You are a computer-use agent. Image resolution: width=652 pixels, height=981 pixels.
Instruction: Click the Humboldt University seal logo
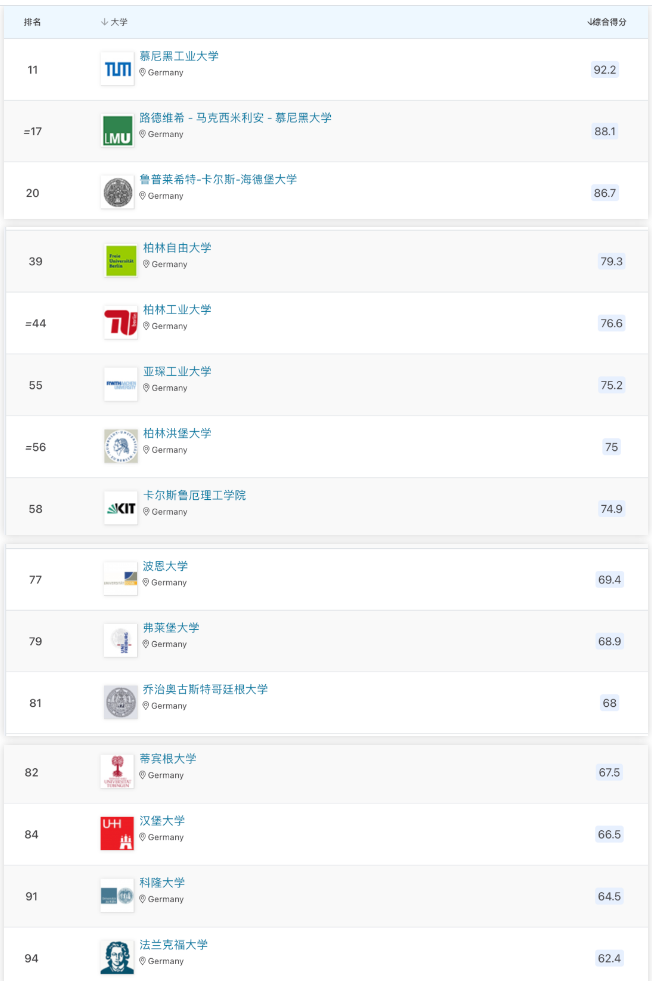pyautogui.click(x=121, y=446)
